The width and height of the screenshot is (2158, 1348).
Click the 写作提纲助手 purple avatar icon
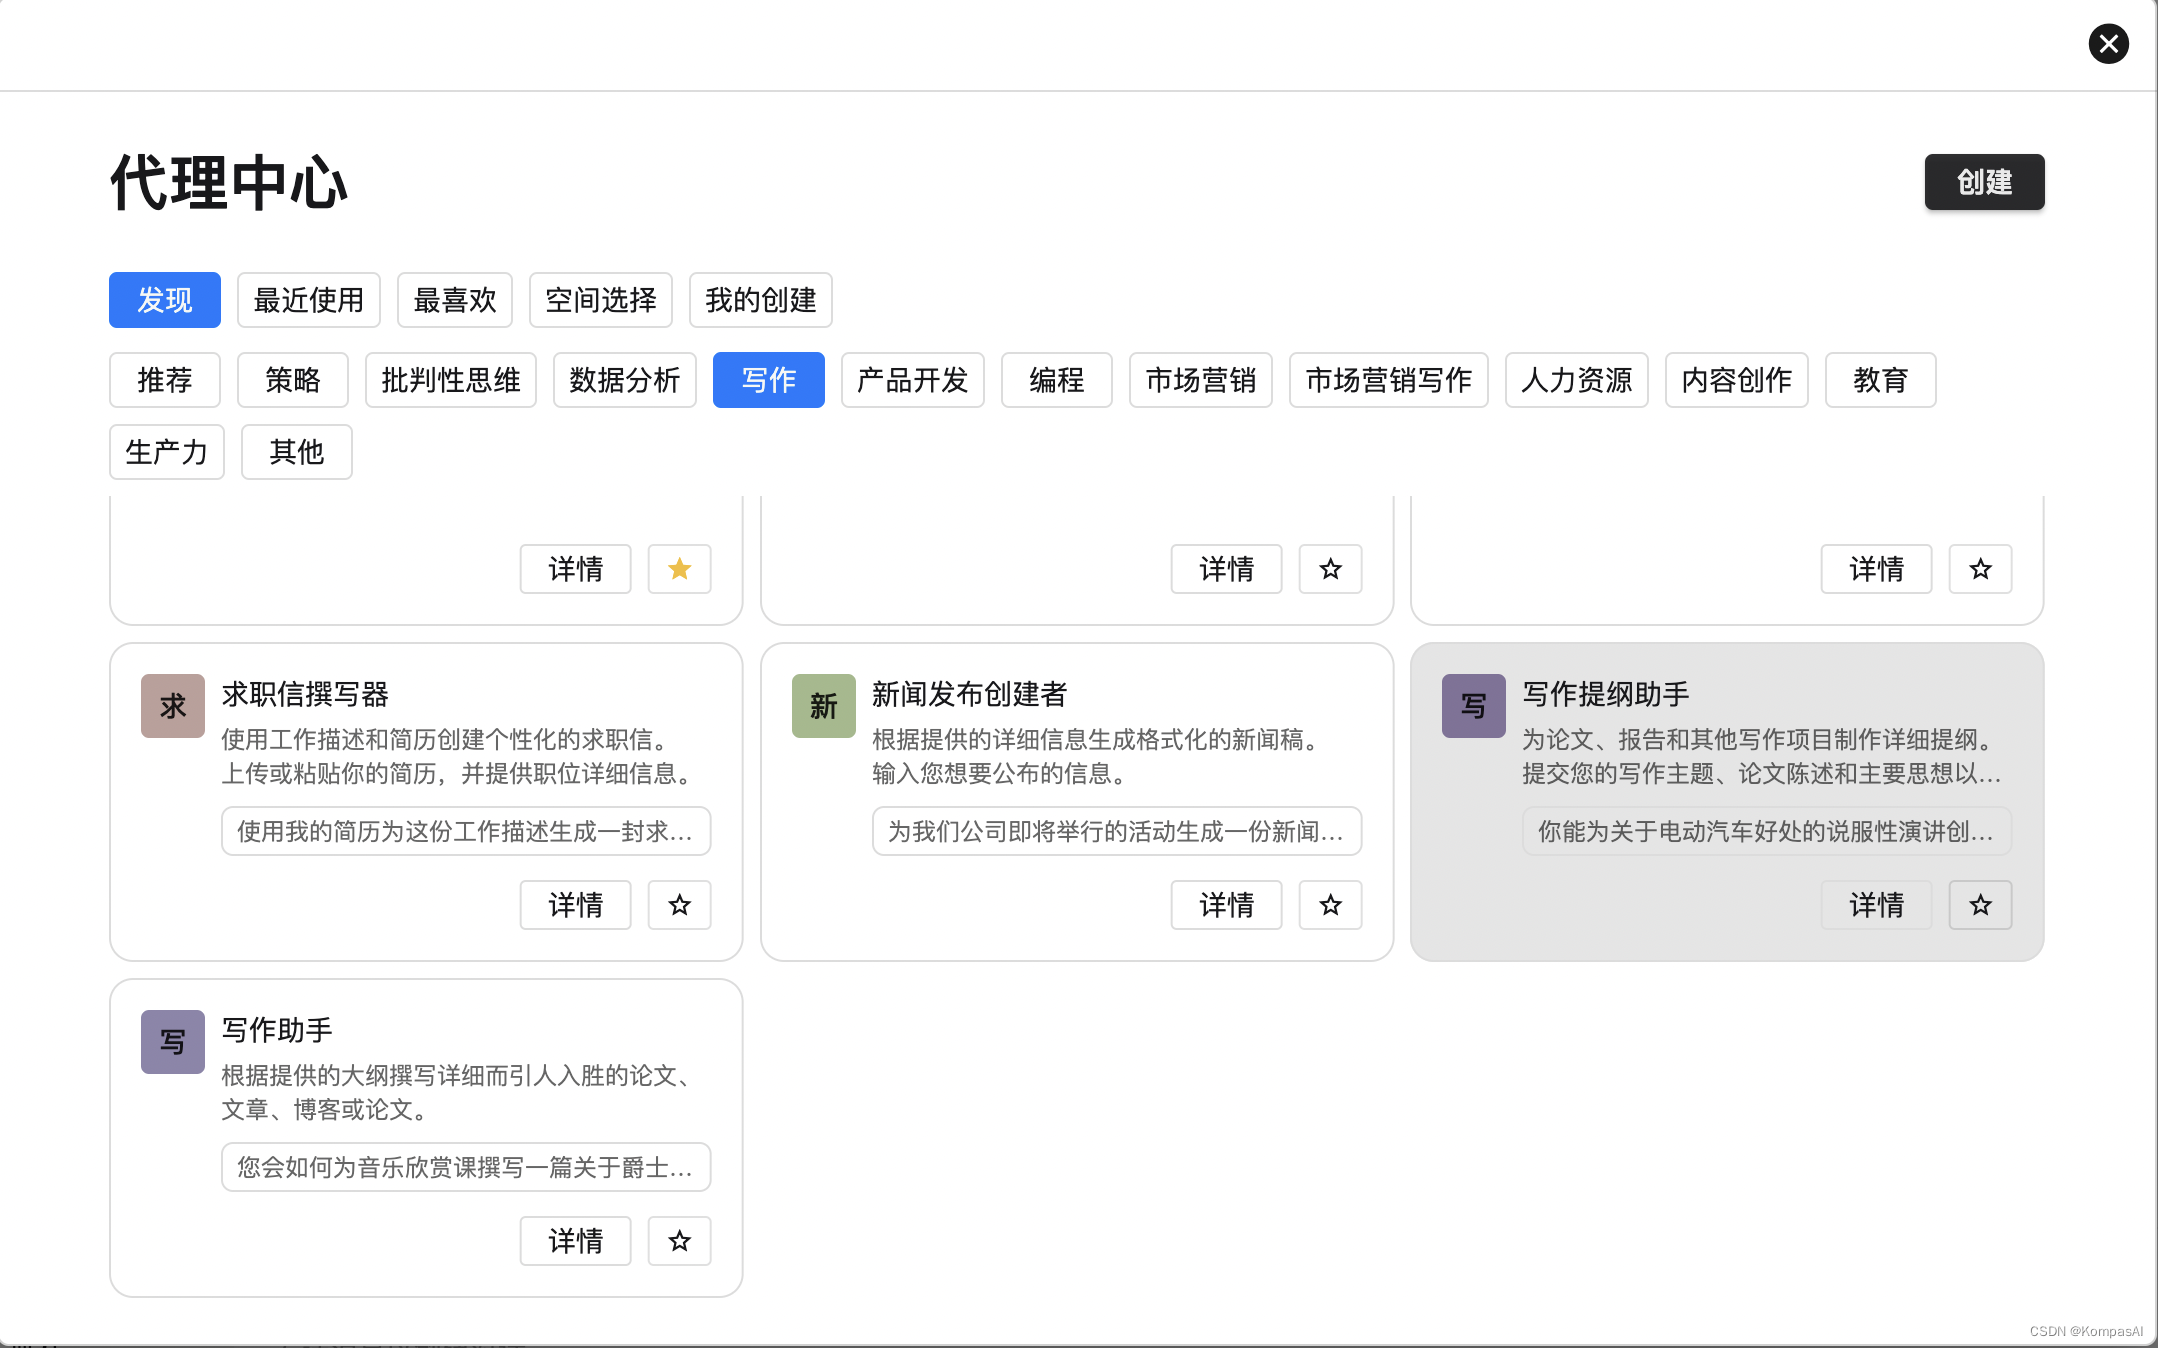click(1473, 706)
